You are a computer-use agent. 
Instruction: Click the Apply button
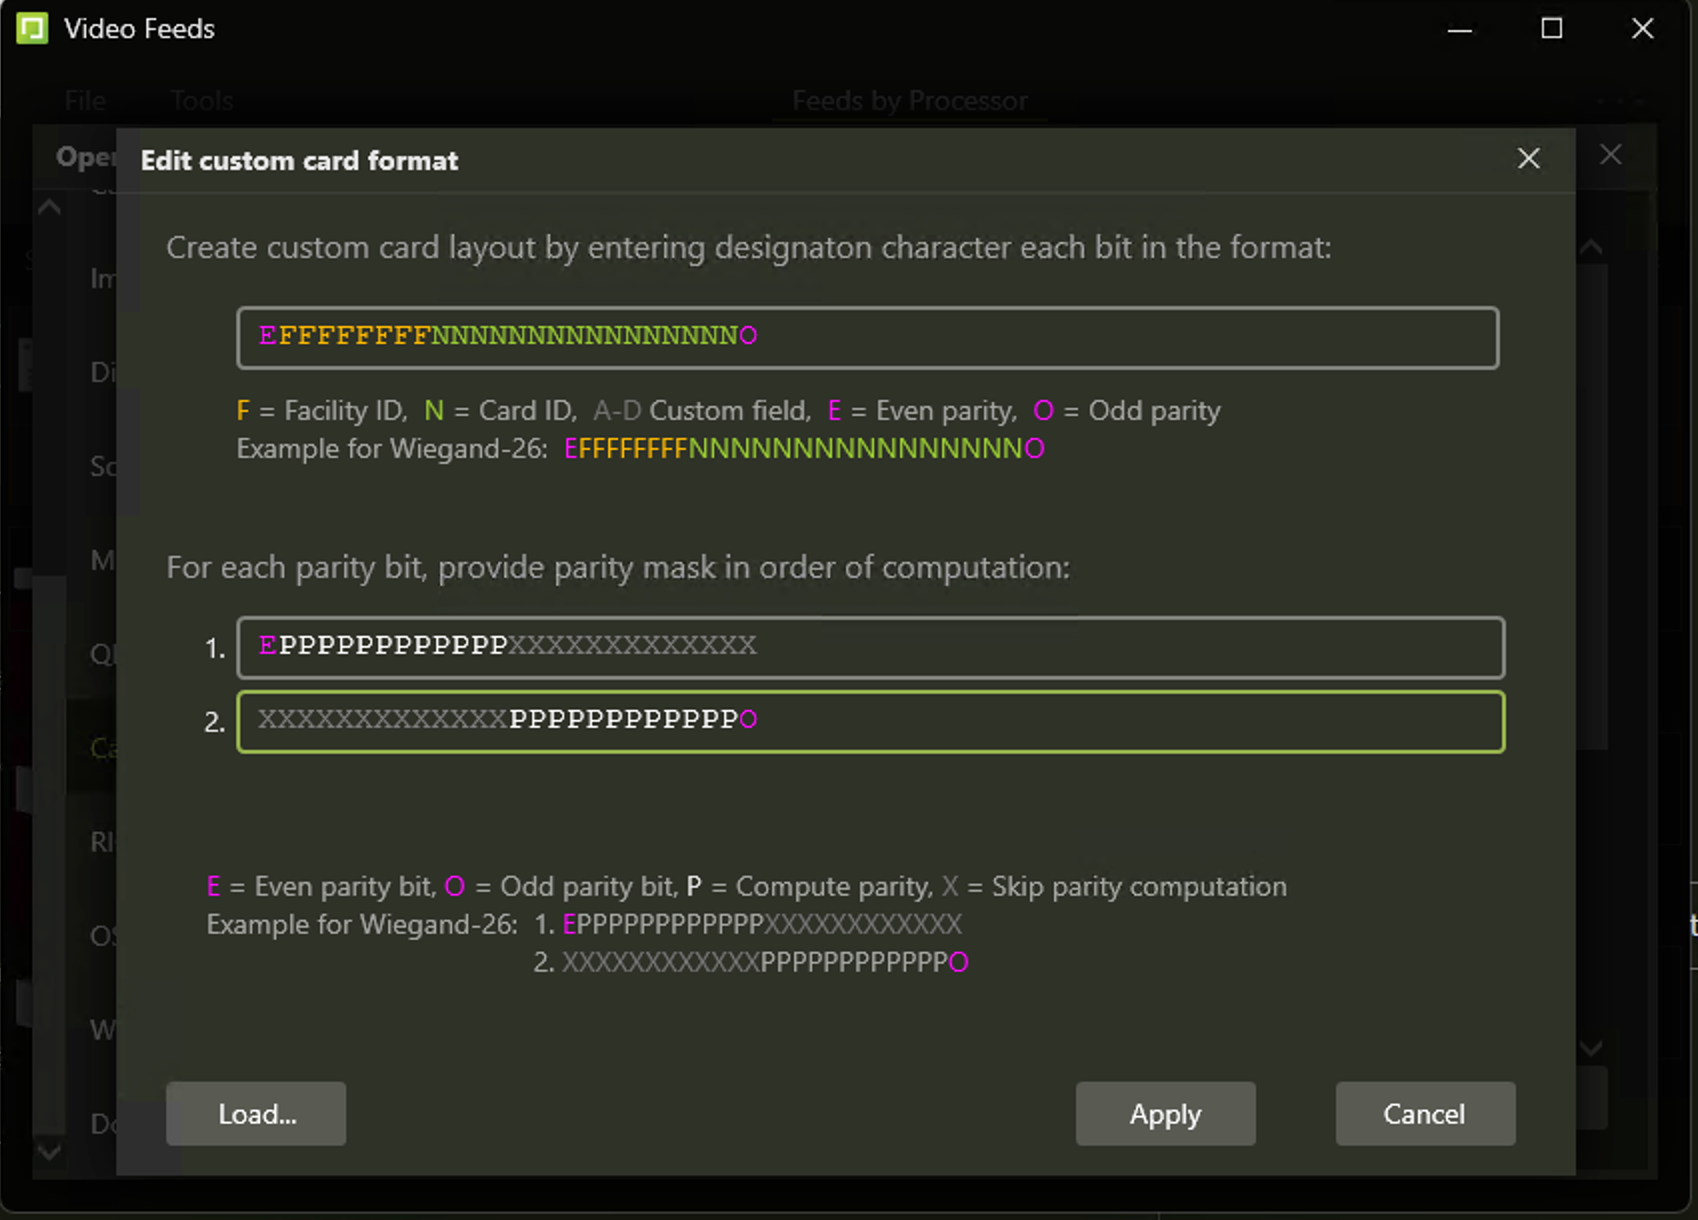1165,1114
